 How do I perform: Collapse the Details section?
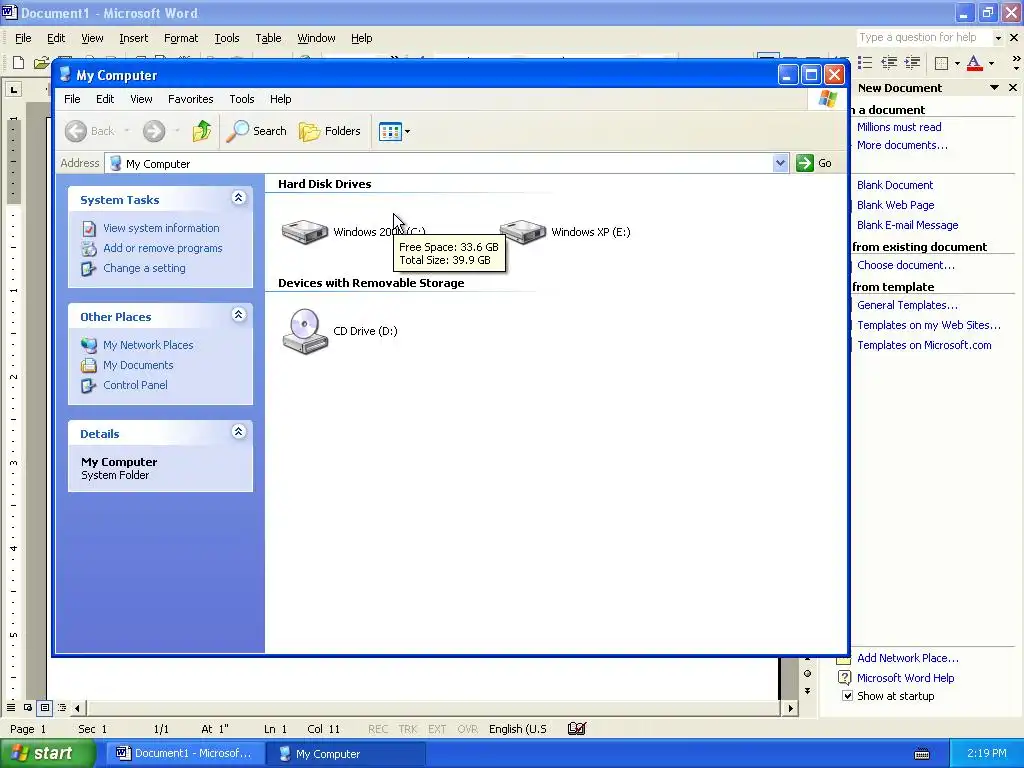point(239,432)
